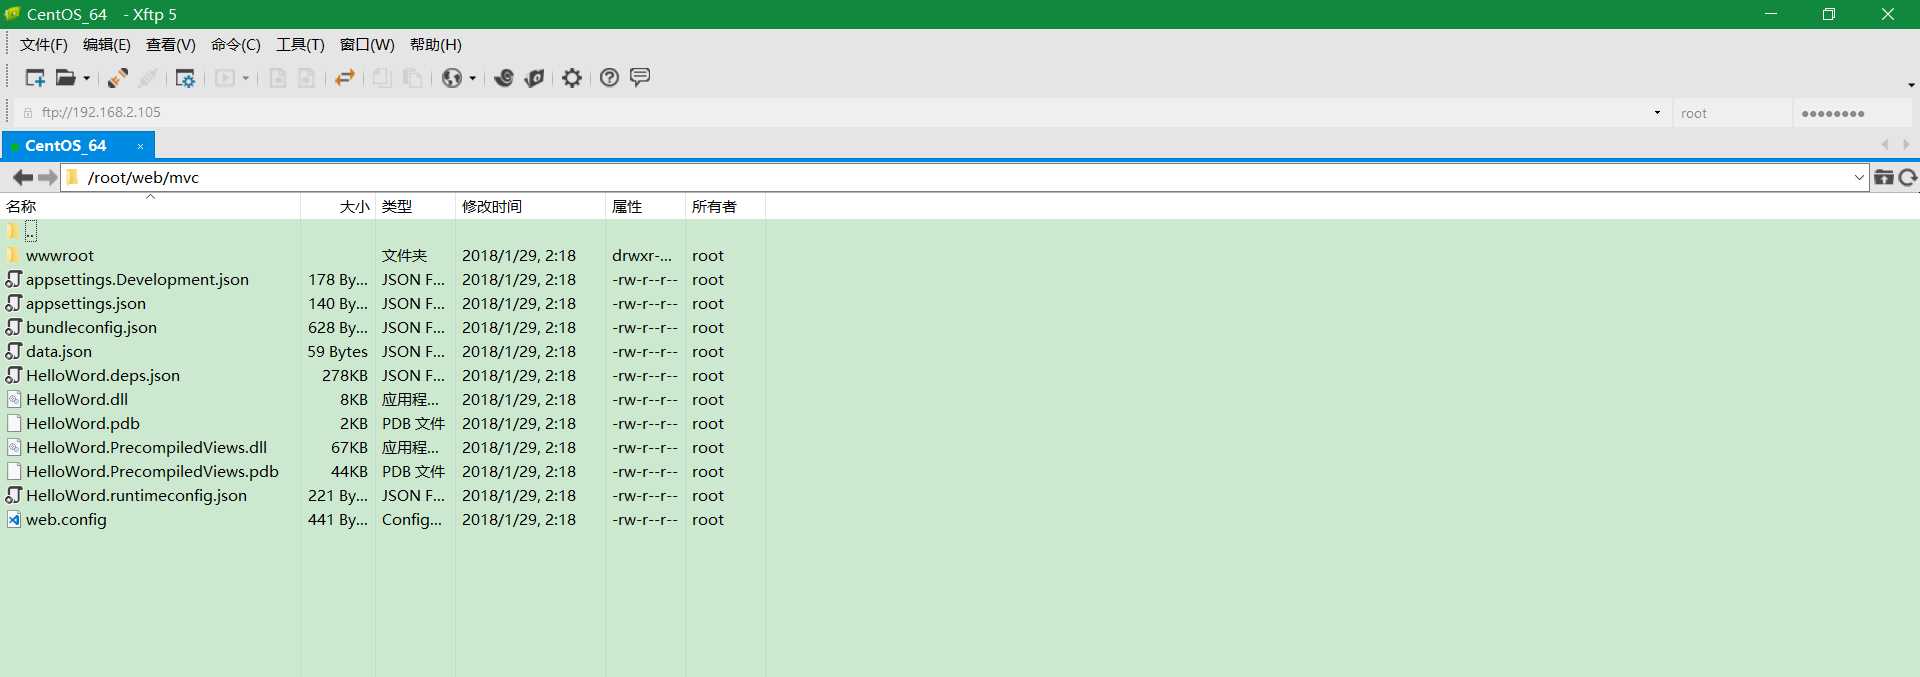Open Options via the gear icon
The width and height of the screenshot is (1920, 677).
pos(572,78)
